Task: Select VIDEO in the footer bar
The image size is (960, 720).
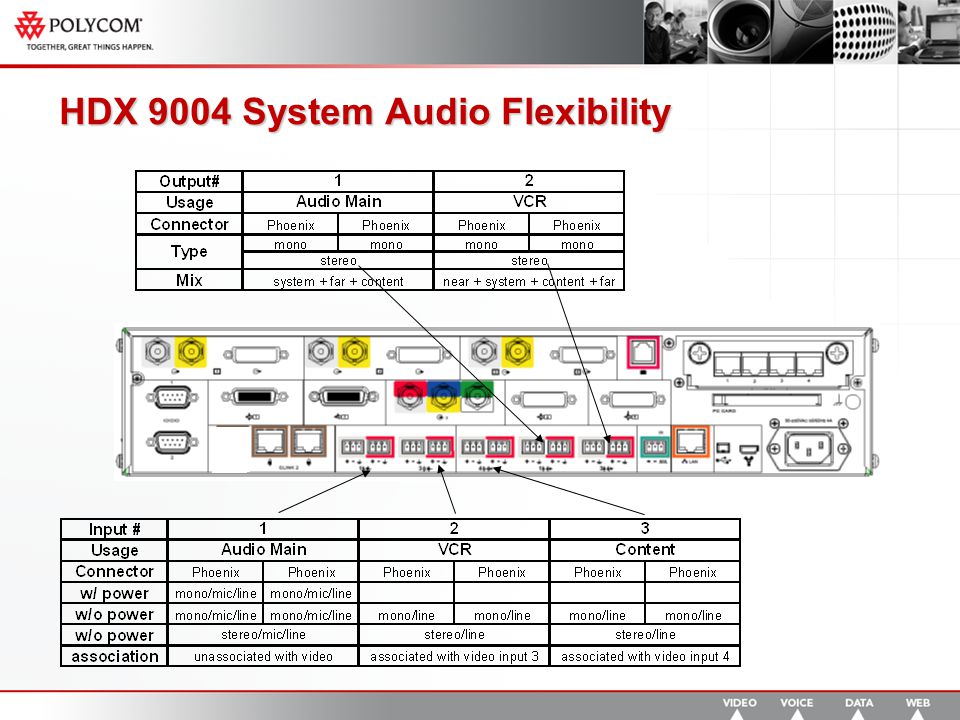Action: coord(739,703)
